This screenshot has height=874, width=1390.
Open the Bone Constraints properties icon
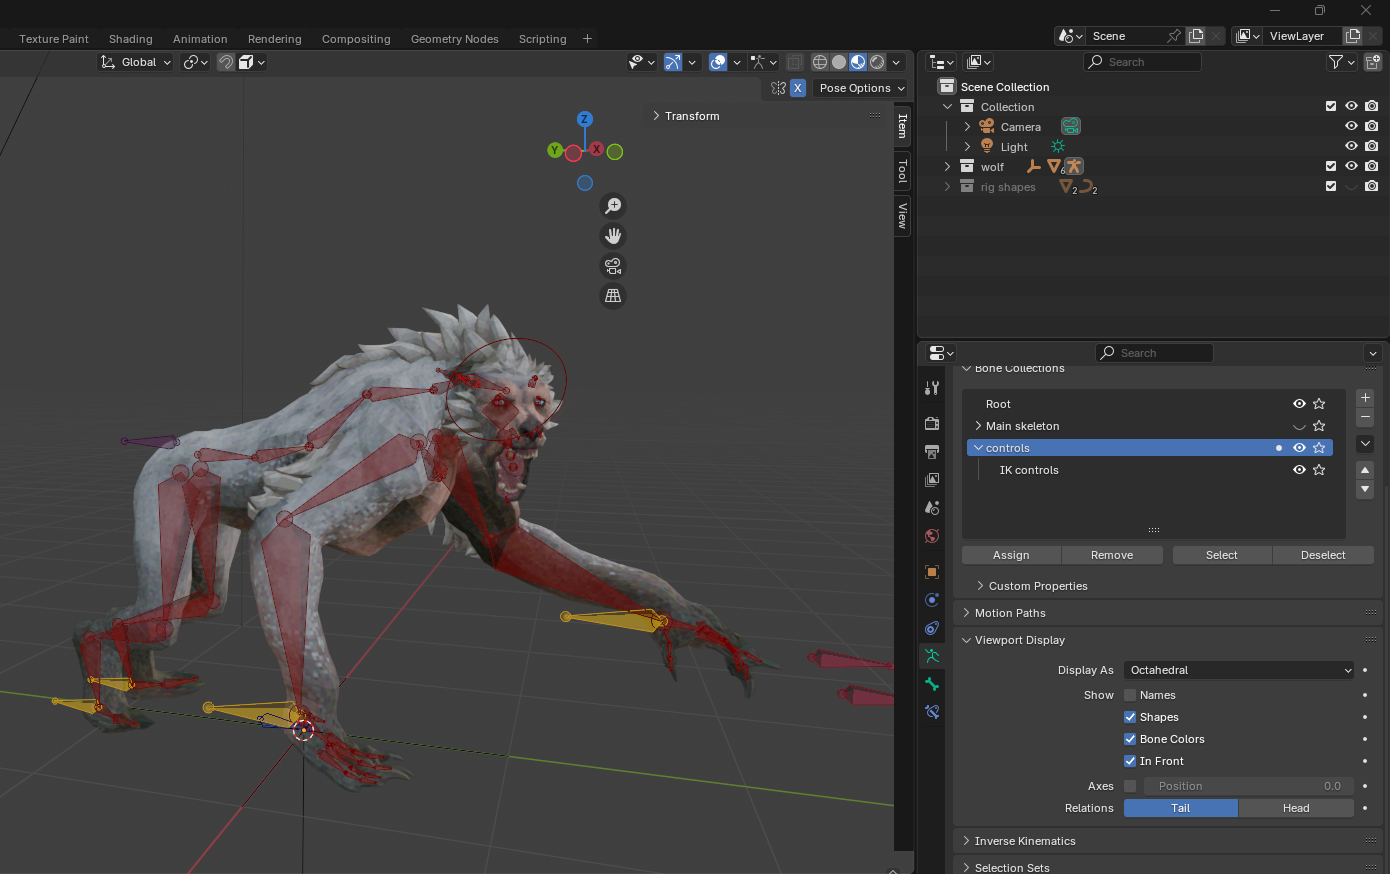932,712
